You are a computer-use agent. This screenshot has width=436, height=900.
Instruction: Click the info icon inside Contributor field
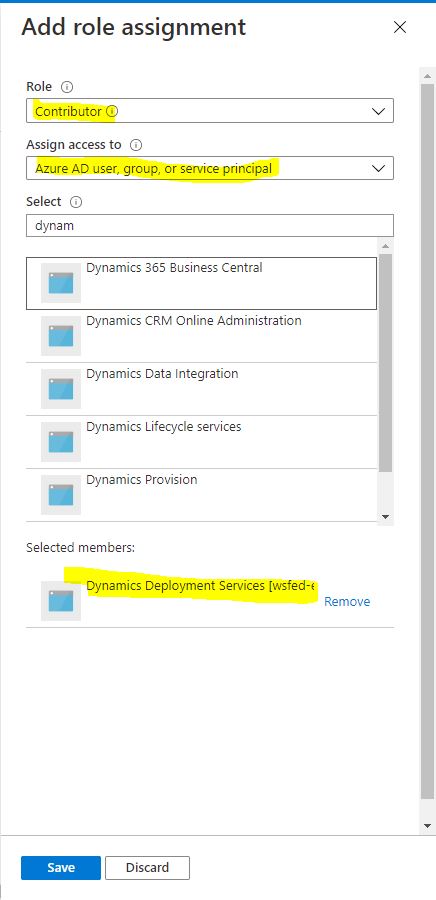click(112, 111)
